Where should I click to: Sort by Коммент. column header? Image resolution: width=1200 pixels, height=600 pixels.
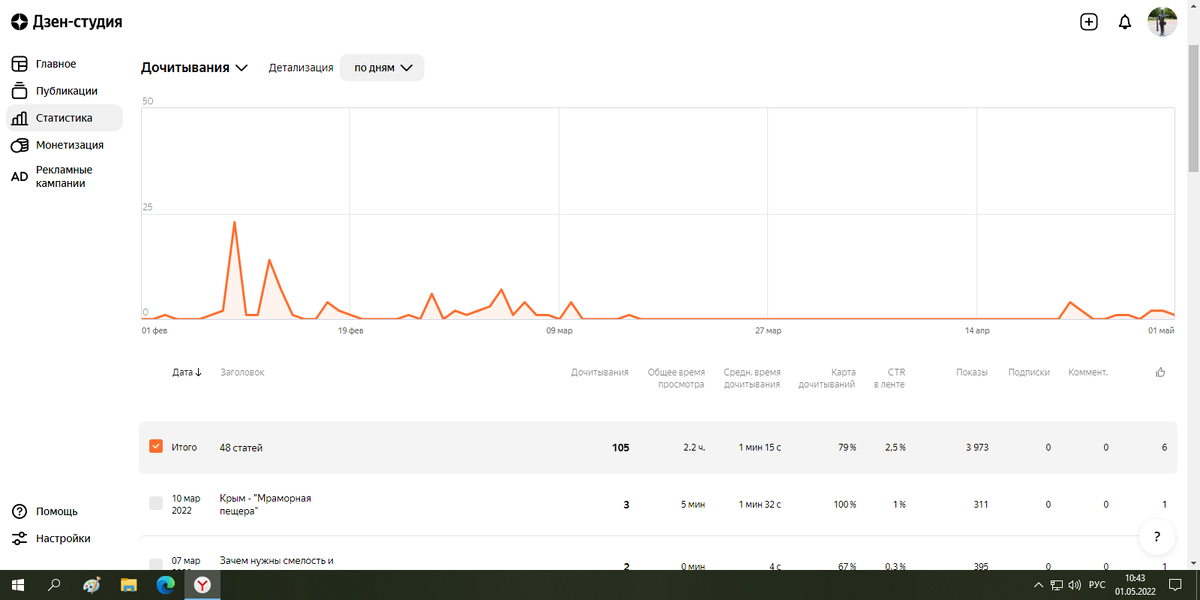1088,372
